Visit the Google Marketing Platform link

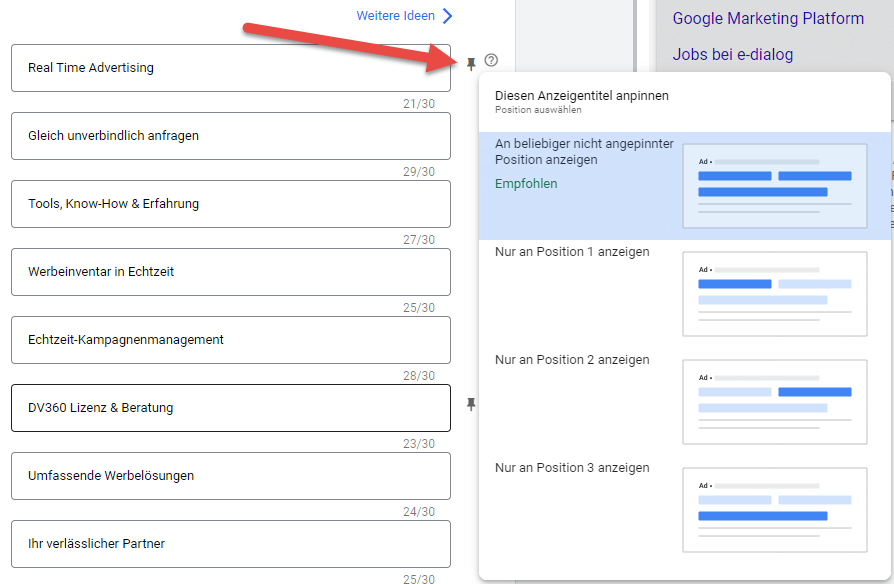pos(768,18)
